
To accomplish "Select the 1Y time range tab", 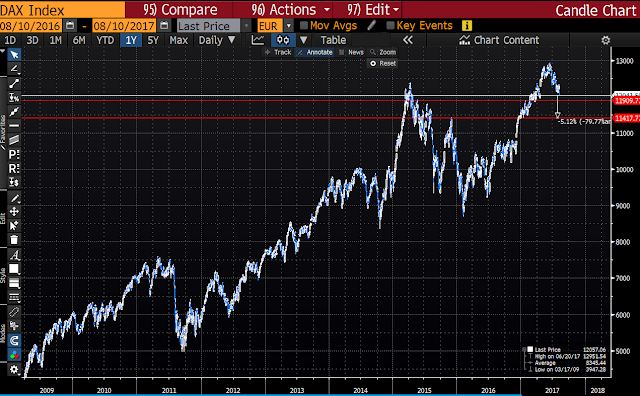I will 131,40.
